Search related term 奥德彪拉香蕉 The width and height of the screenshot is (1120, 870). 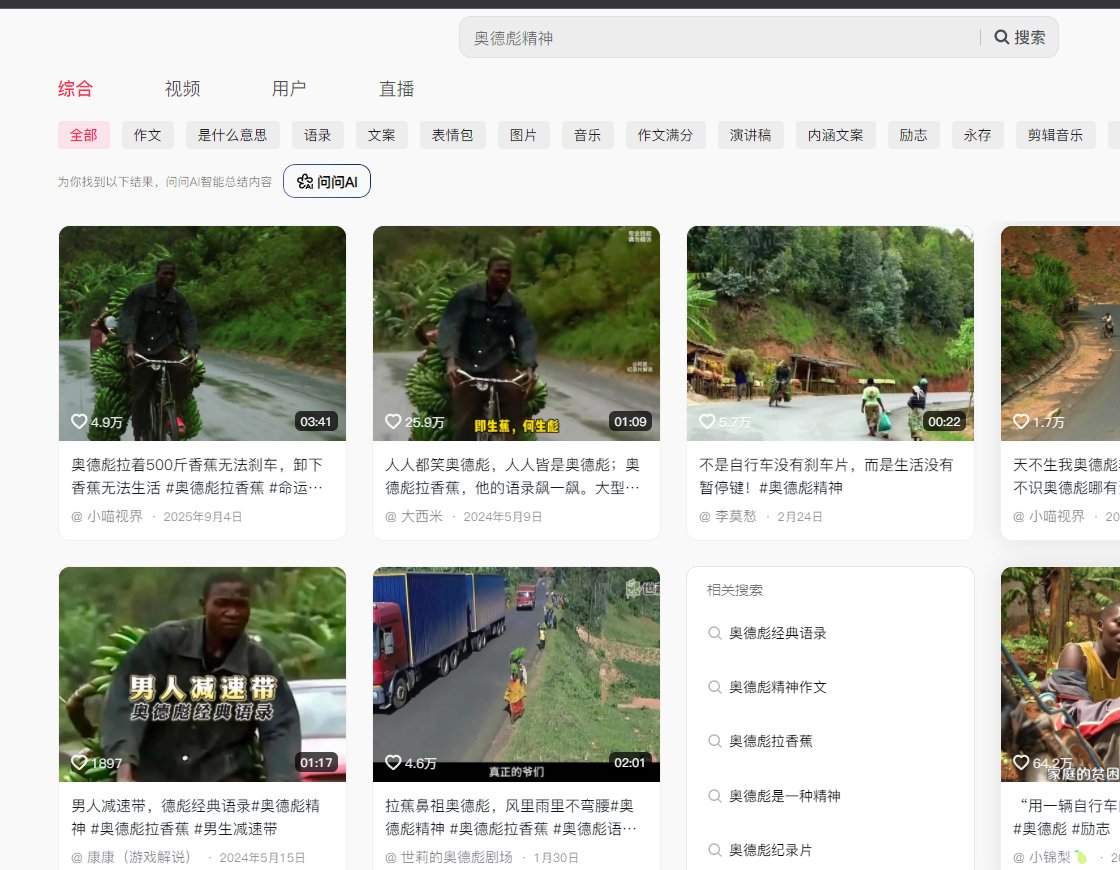[x=771, y=741]
